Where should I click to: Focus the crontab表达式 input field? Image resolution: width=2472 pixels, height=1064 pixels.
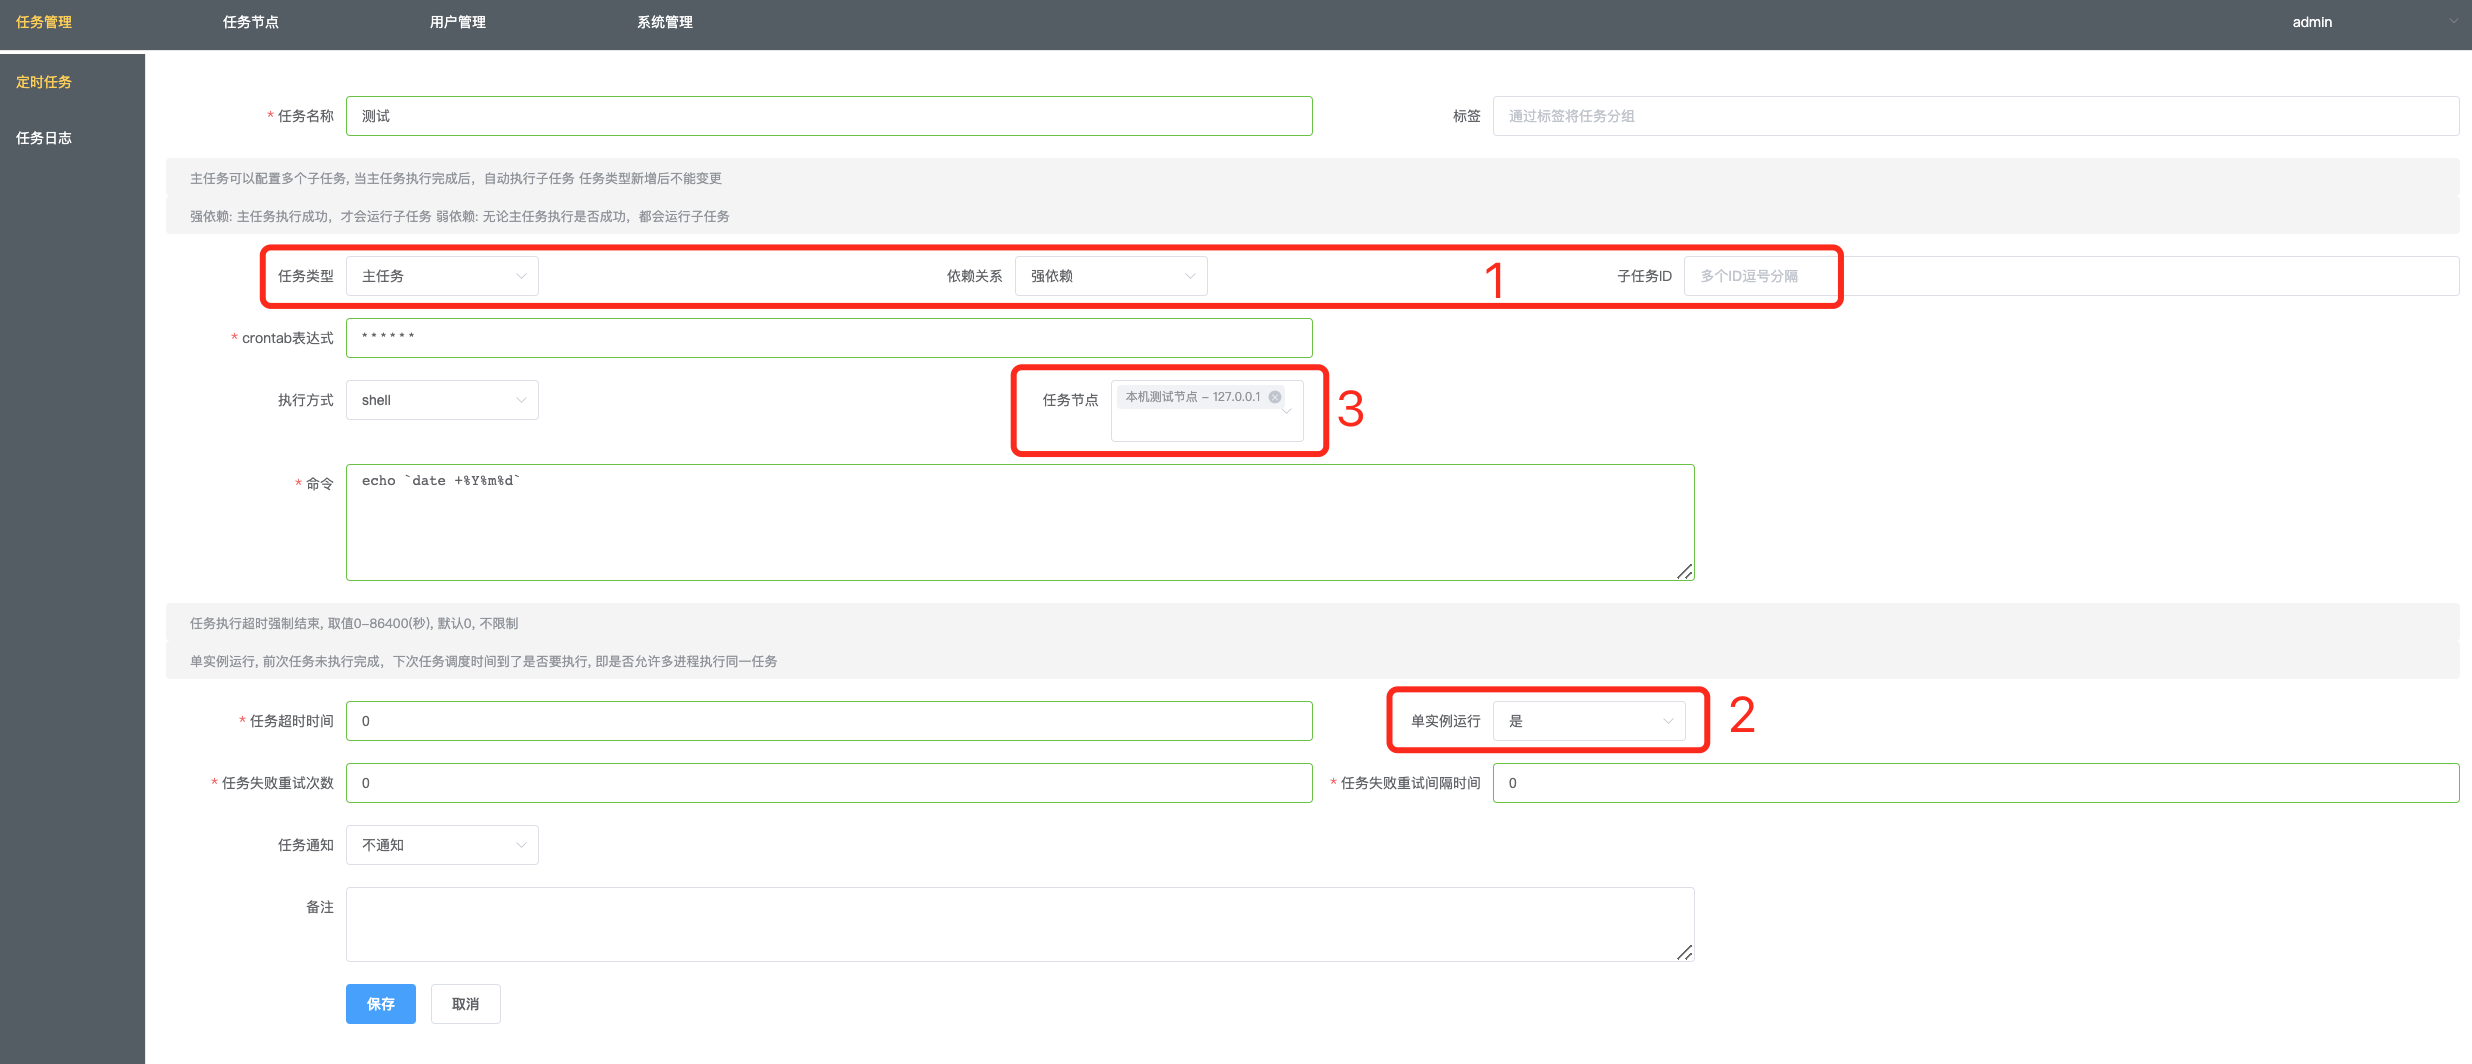tap(829, 338)
